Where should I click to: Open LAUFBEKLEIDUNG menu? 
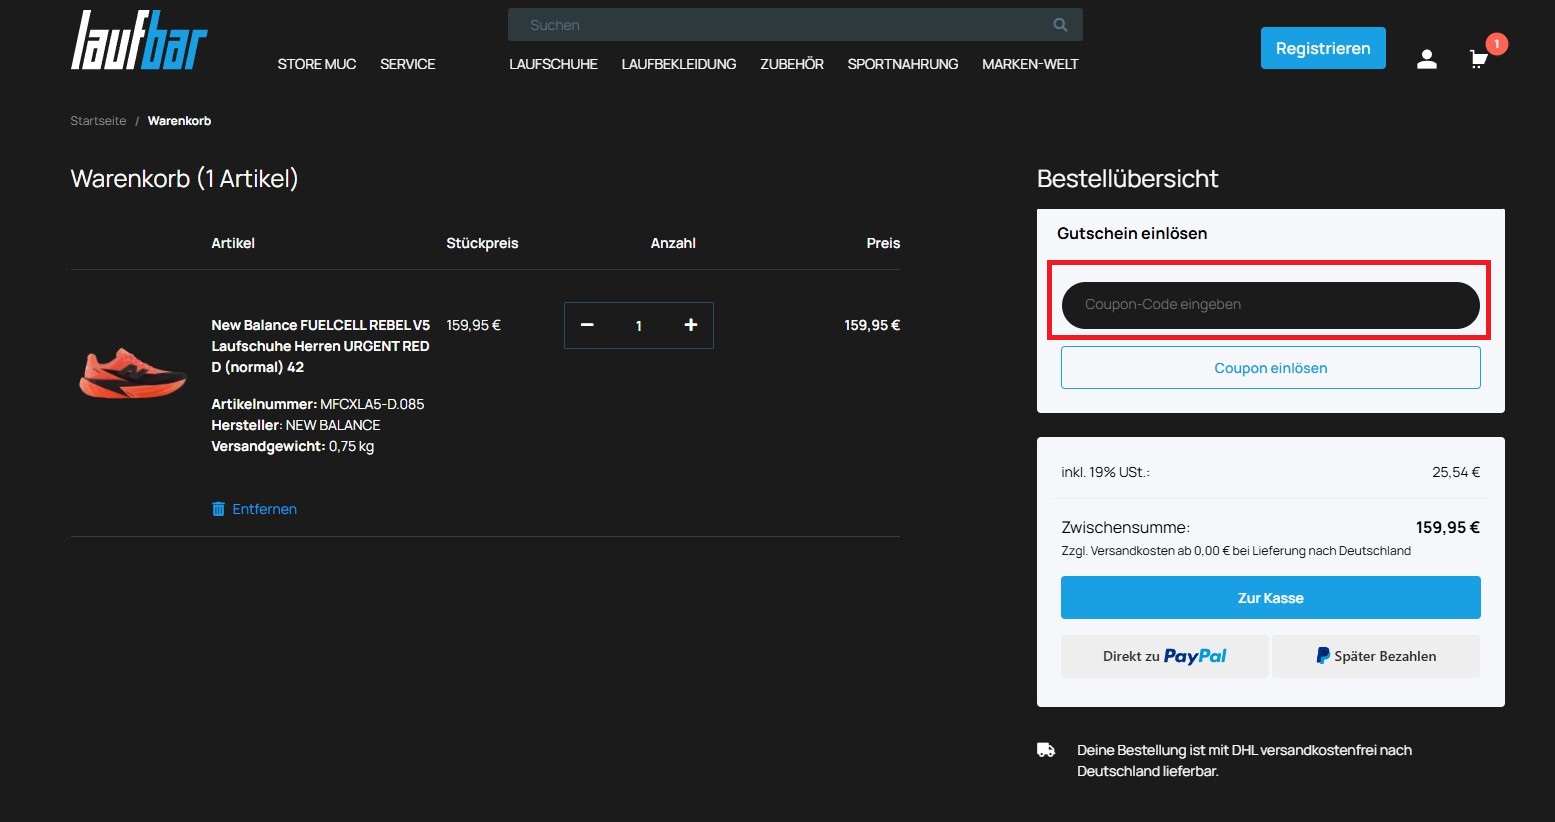pyautogui.click(x=679, y=64)
